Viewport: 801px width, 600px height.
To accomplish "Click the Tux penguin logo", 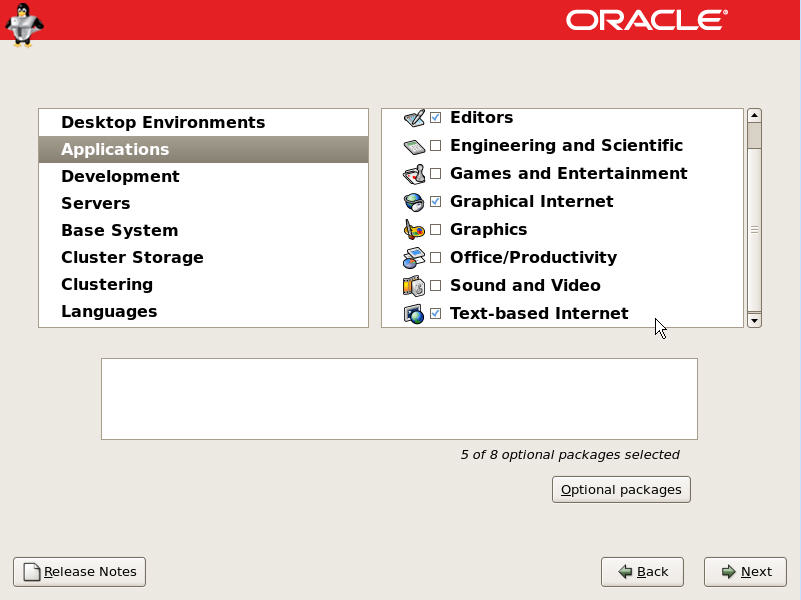I will (23, 25).
